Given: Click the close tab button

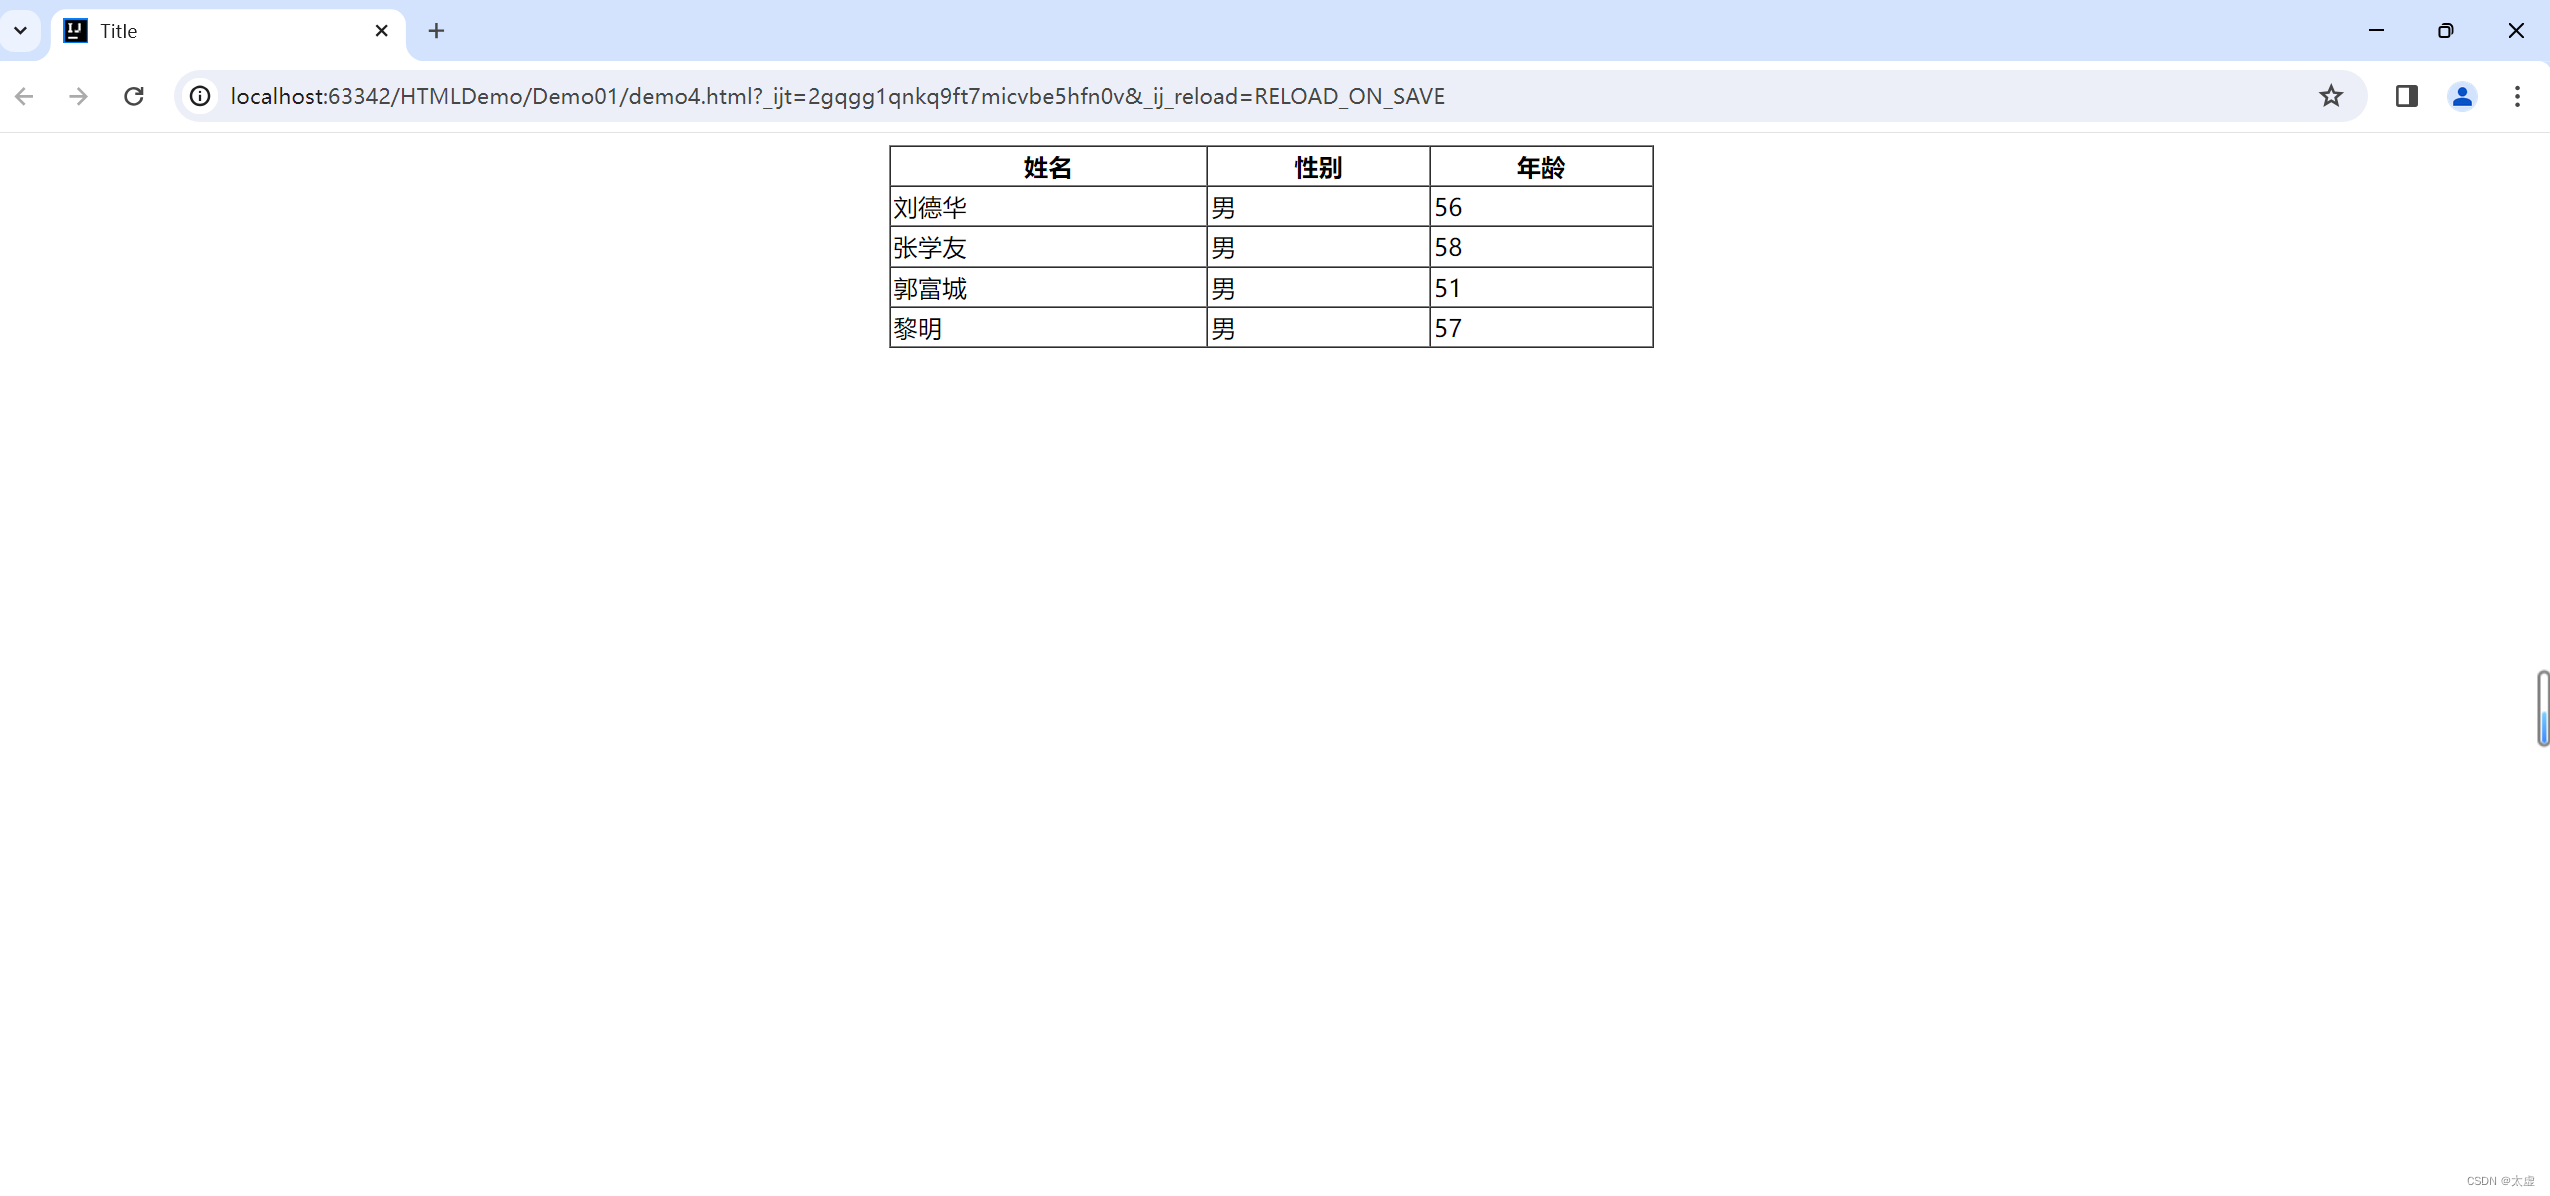Looking at the screenshot, I should click(381, 31).
